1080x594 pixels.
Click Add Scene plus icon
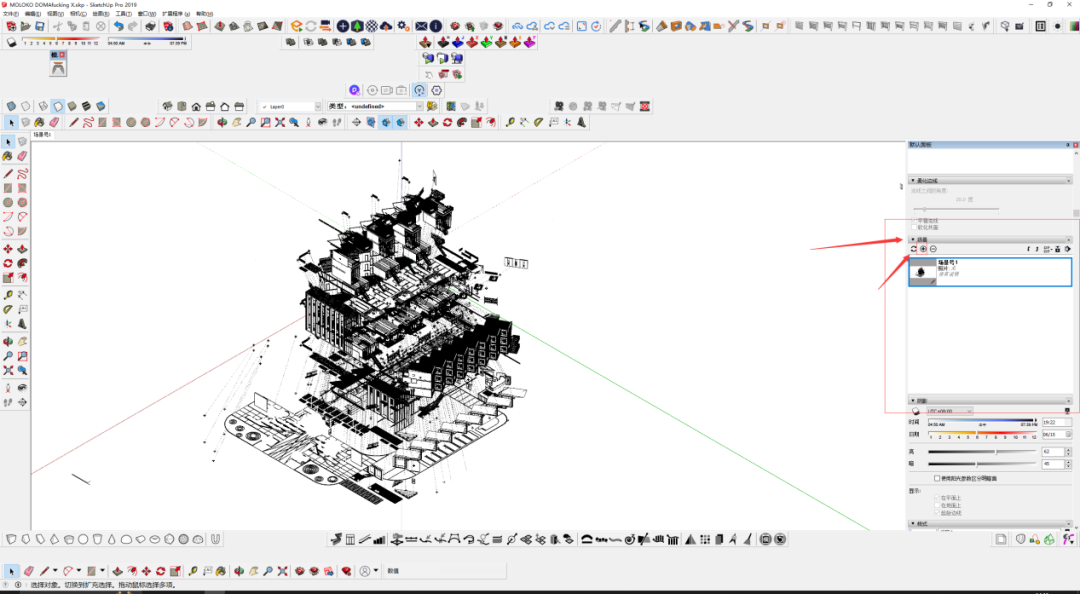[x=924, y=249]
